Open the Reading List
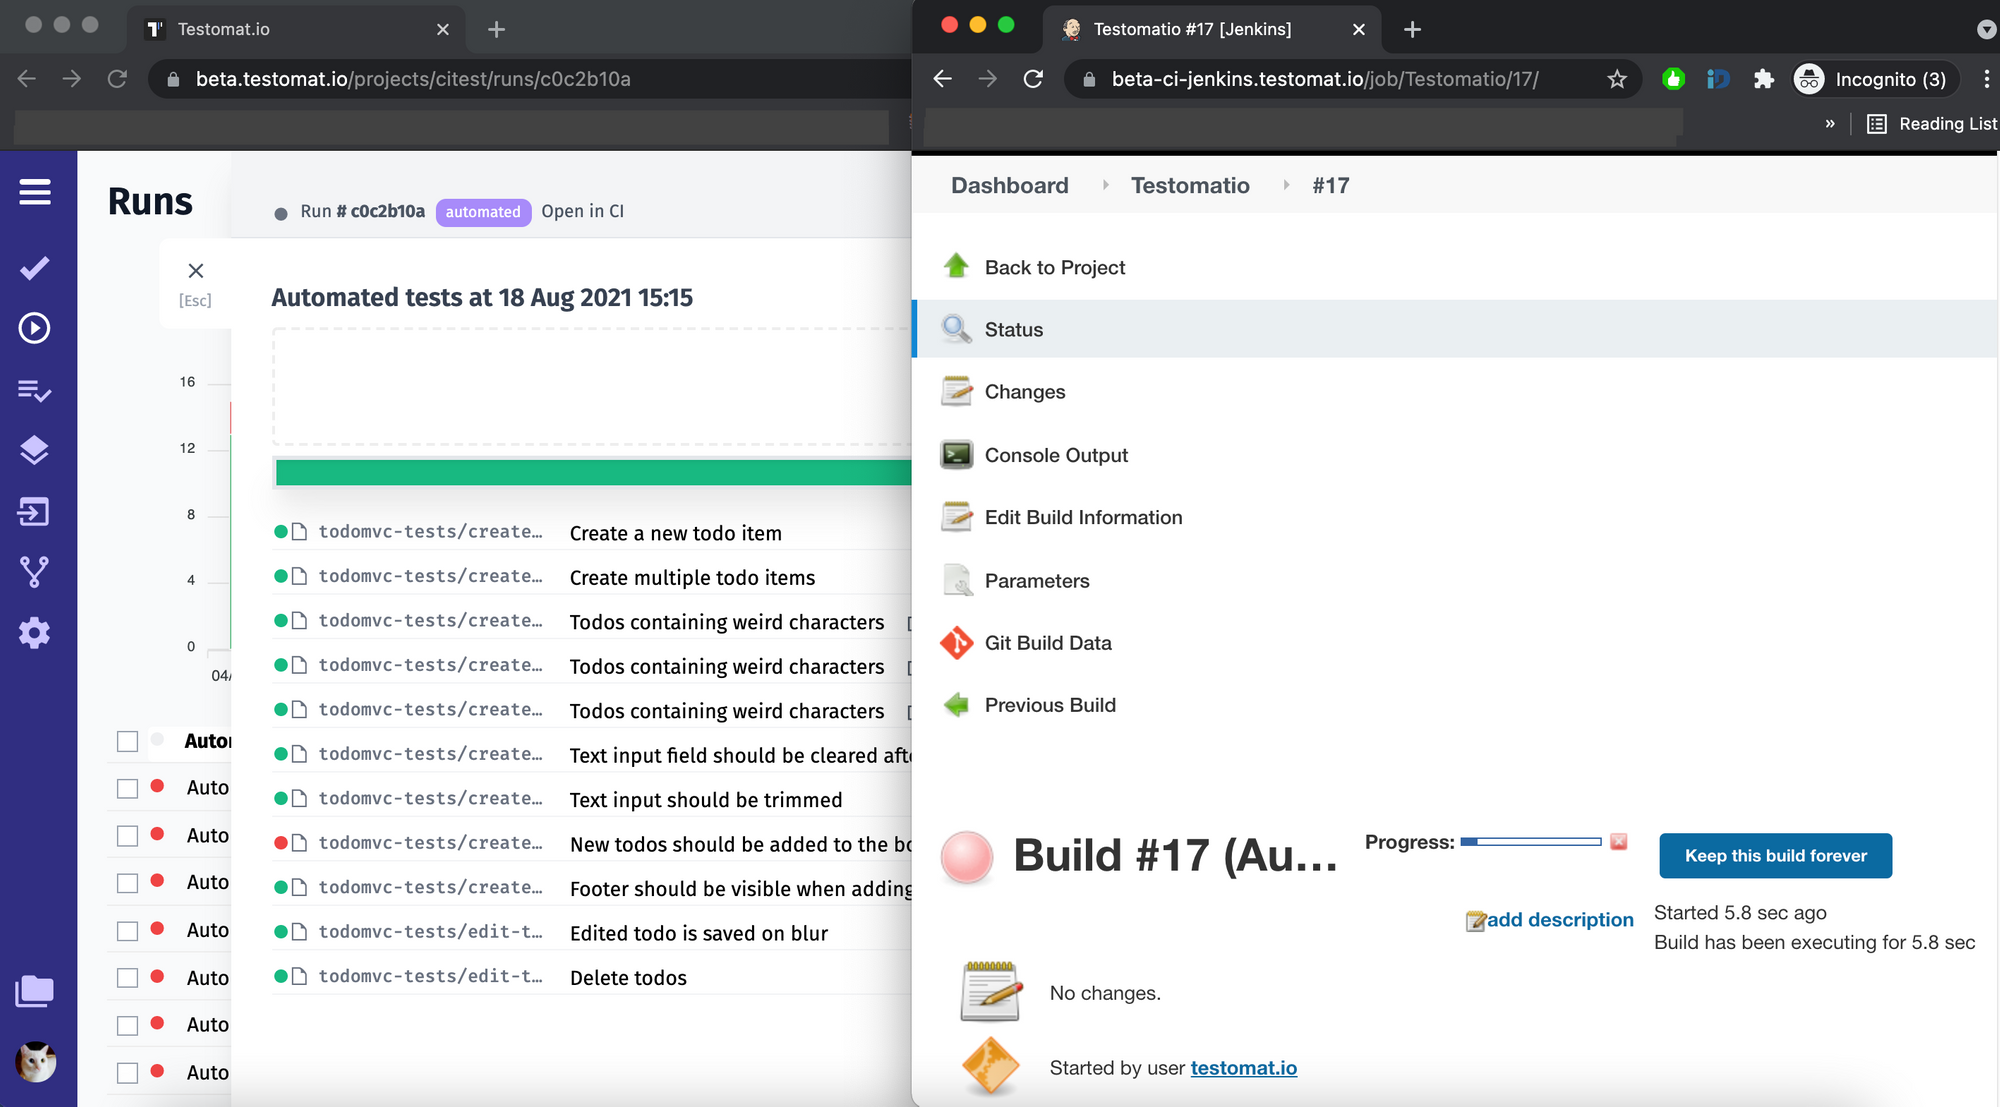The height and width of the screenshot is (1107, 2000). (x=1932, y=124)
